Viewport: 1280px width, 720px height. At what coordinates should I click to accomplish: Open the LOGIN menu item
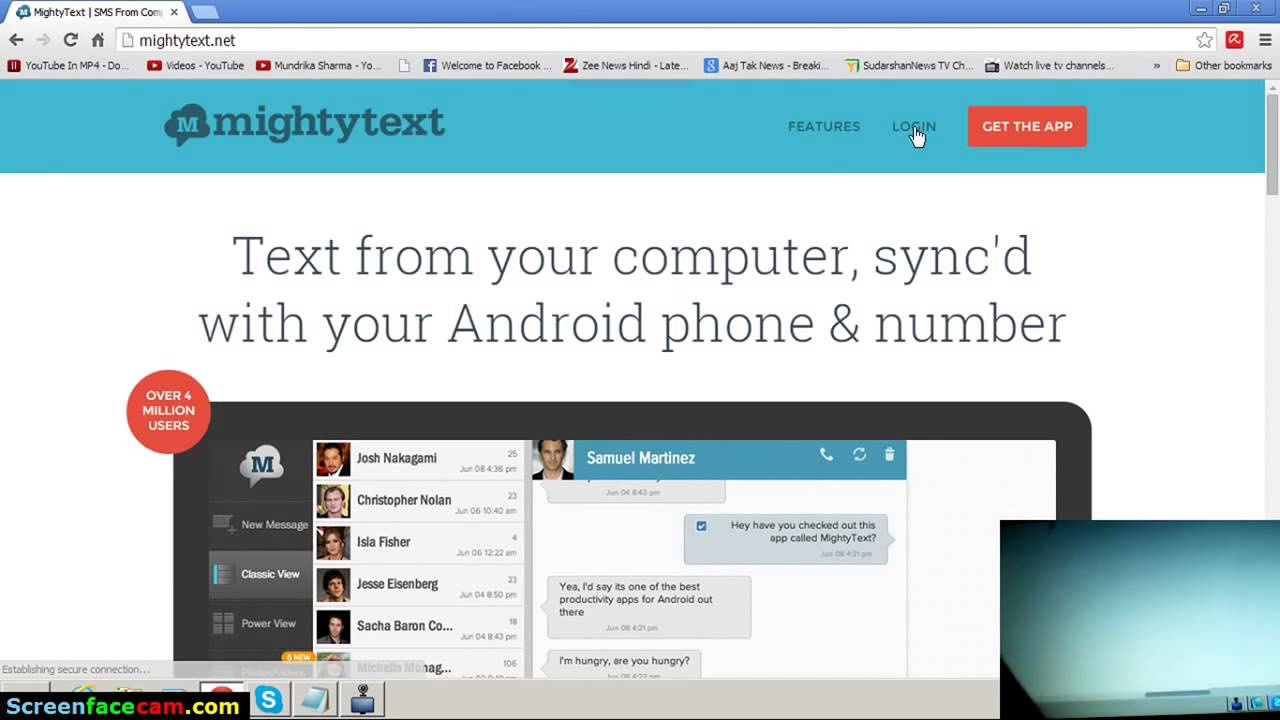(914, 126)
